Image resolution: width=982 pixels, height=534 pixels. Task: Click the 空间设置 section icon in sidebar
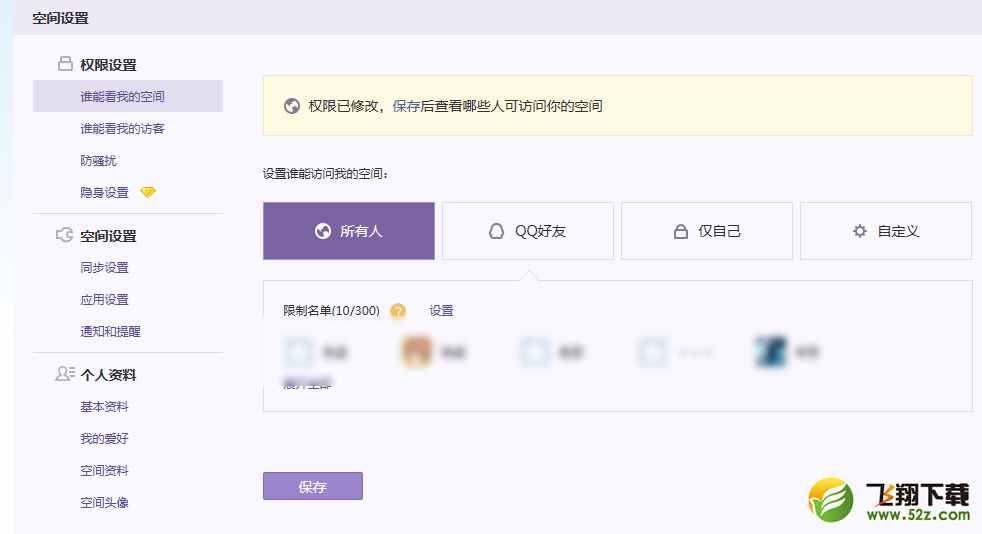point(65,236)
